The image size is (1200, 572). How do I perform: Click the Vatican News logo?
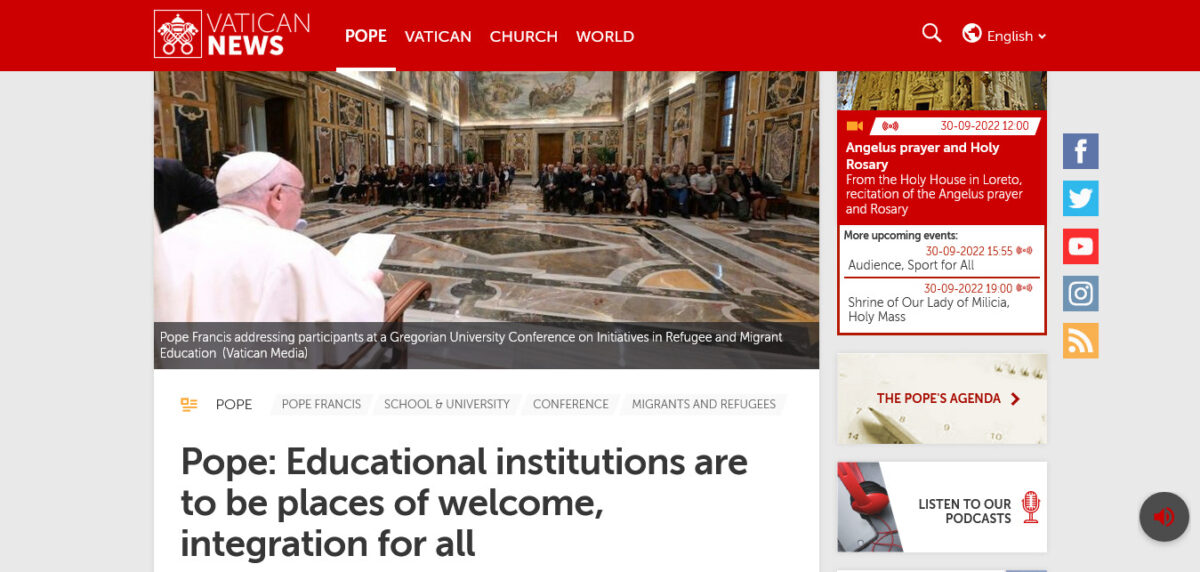[232, 34]
